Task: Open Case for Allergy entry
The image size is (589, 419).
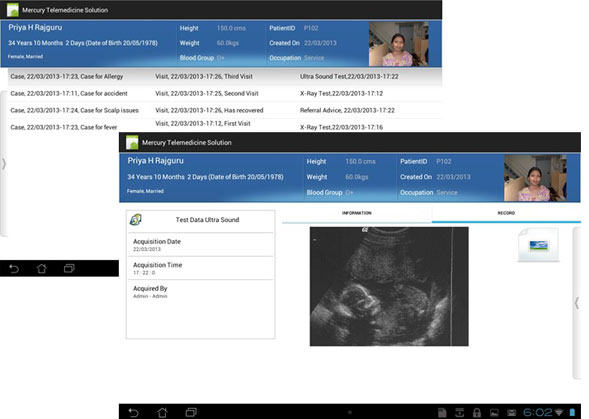Action: 67,77
